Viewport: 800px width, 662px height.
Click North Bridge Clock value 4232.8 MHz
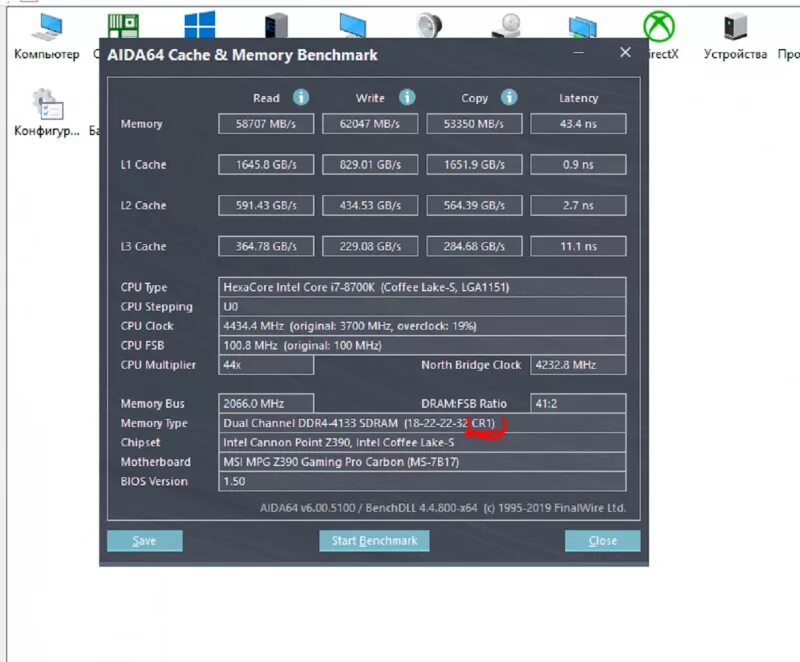pyautogui.click(x=578, y=365)
